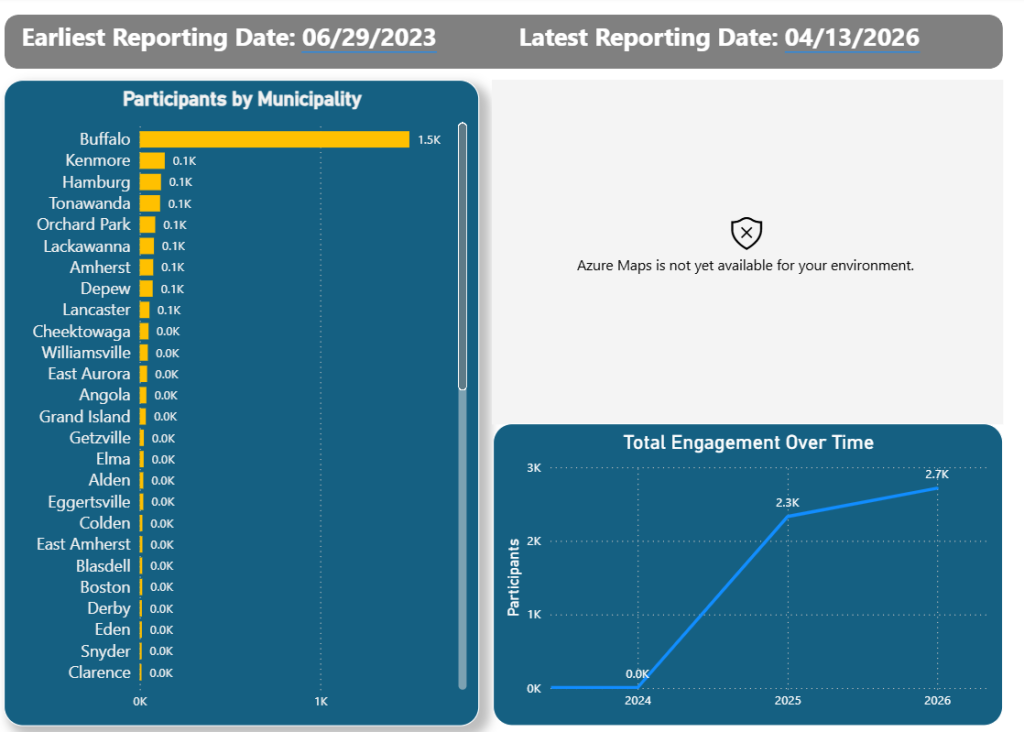Click the 2.7K data point for 2026
Viewport: 1024px width, 732px height.
(936, 488)
